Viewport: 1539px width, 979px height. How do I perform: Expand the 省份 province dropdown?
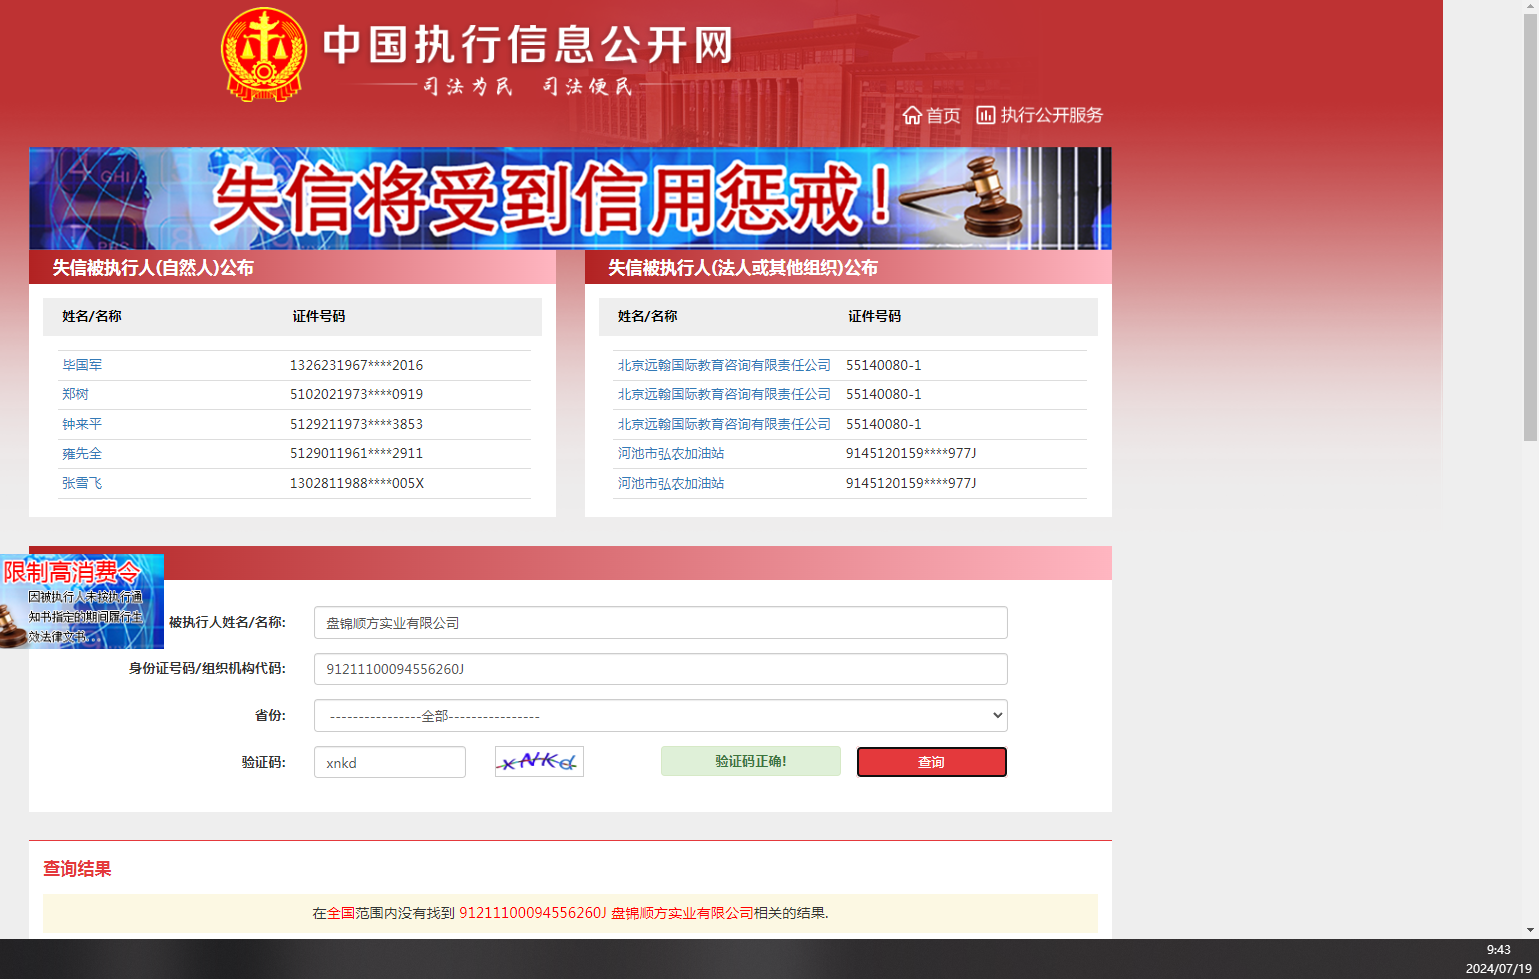click(660, 715)
